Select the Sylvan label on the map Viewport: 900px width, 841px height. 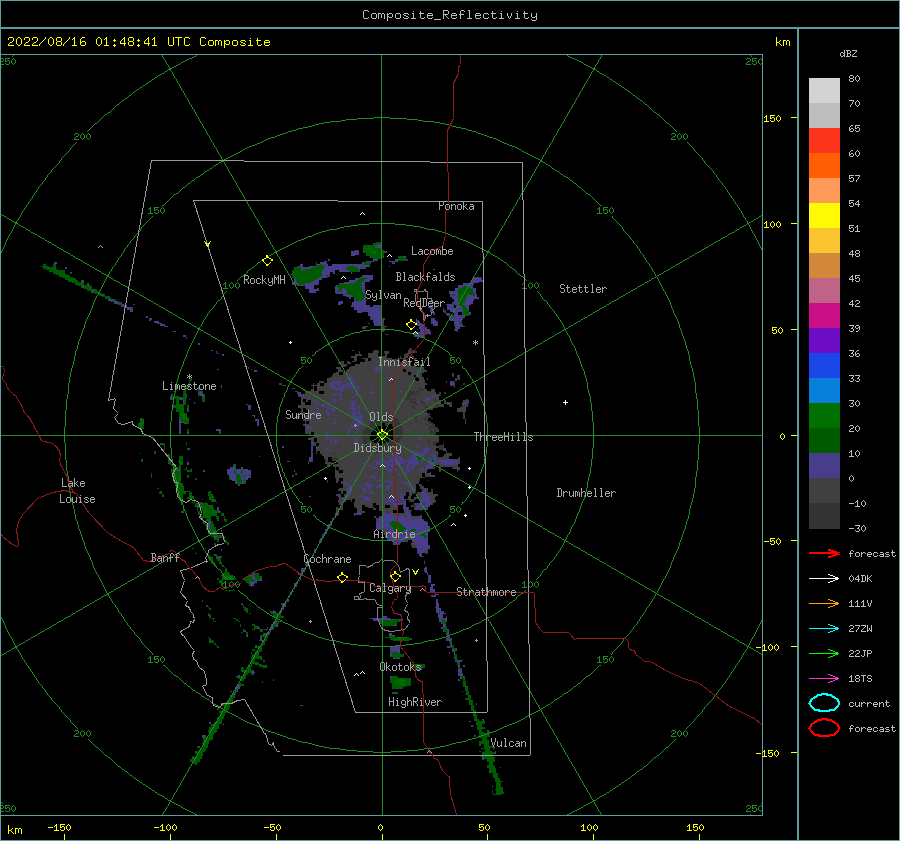click(383, 295)
